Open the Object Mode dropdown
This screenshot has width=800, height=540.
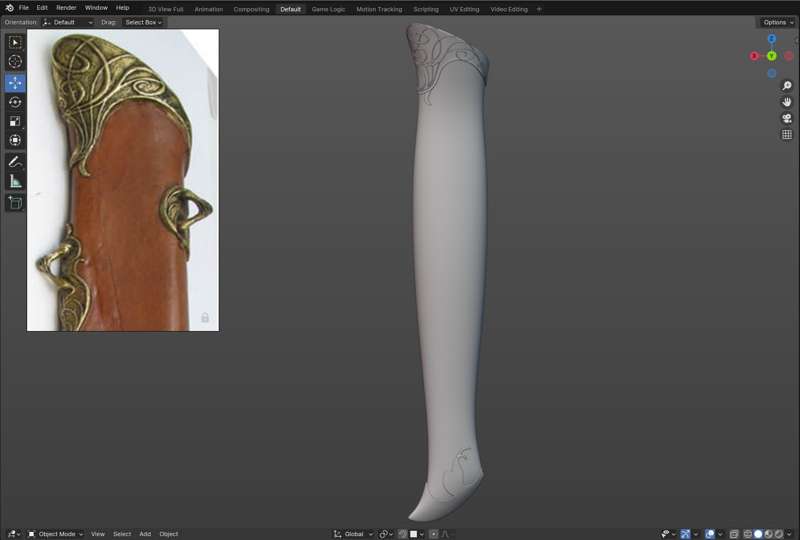tap(55, 534)
